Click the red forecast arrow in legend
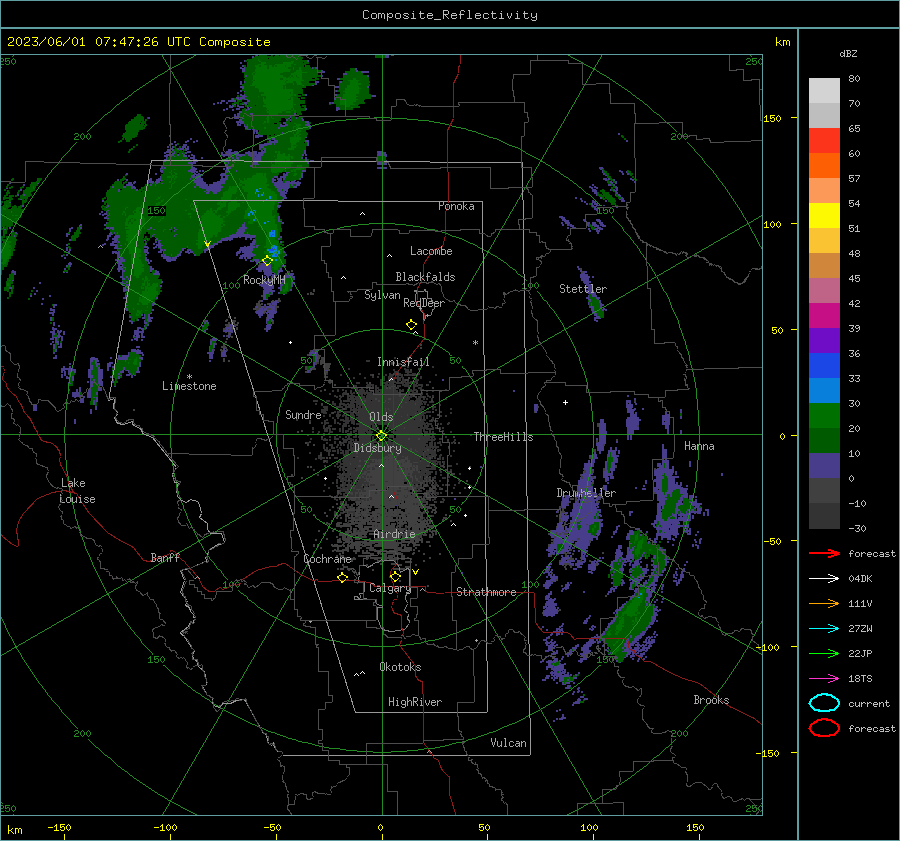The image size is (900, 841). [824, 553]
